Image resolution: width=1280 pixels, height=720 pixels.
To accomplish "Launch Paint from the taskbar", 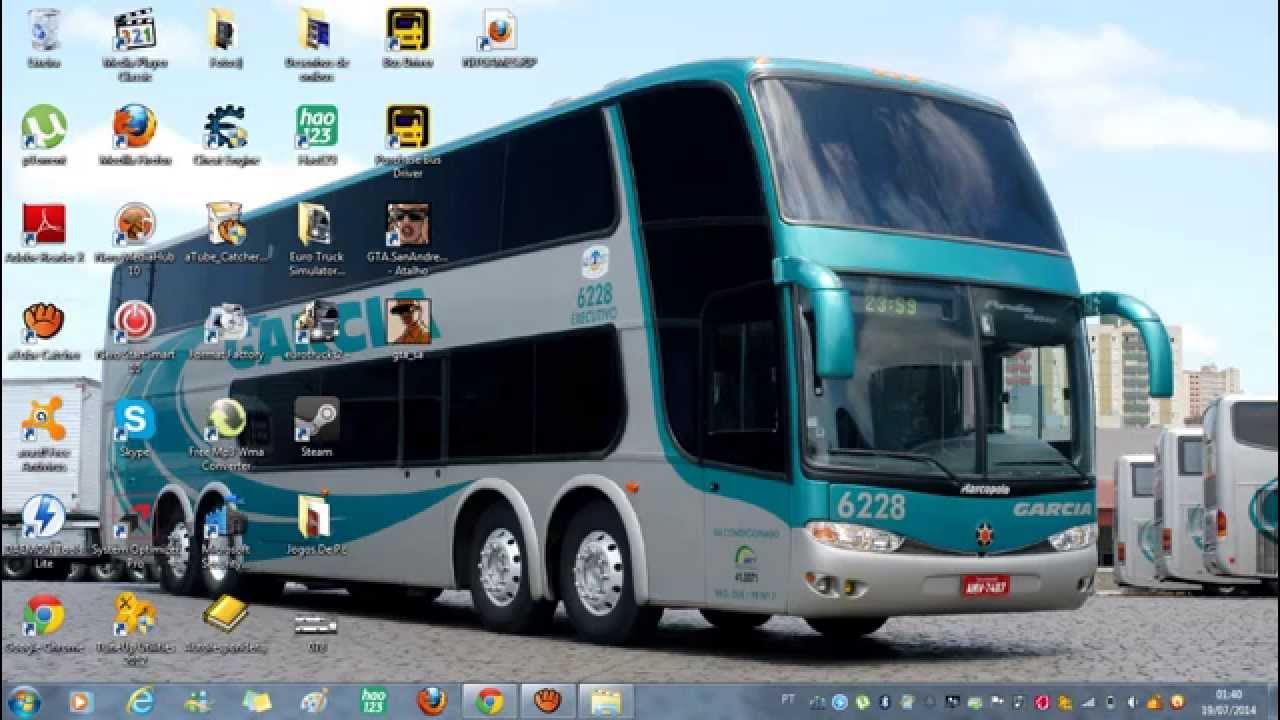I will click(315, 702).
